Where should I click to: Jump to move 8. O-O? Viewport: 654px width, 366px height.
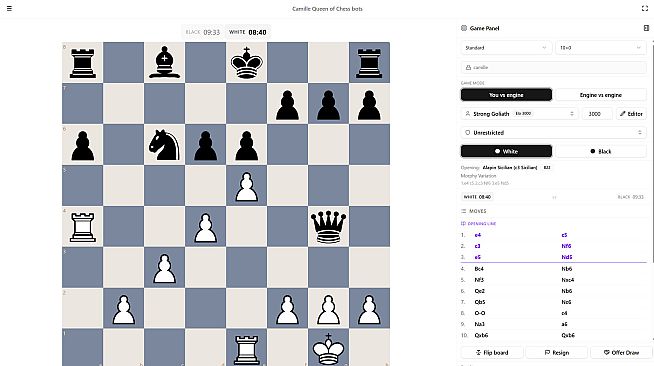point(480,313)
